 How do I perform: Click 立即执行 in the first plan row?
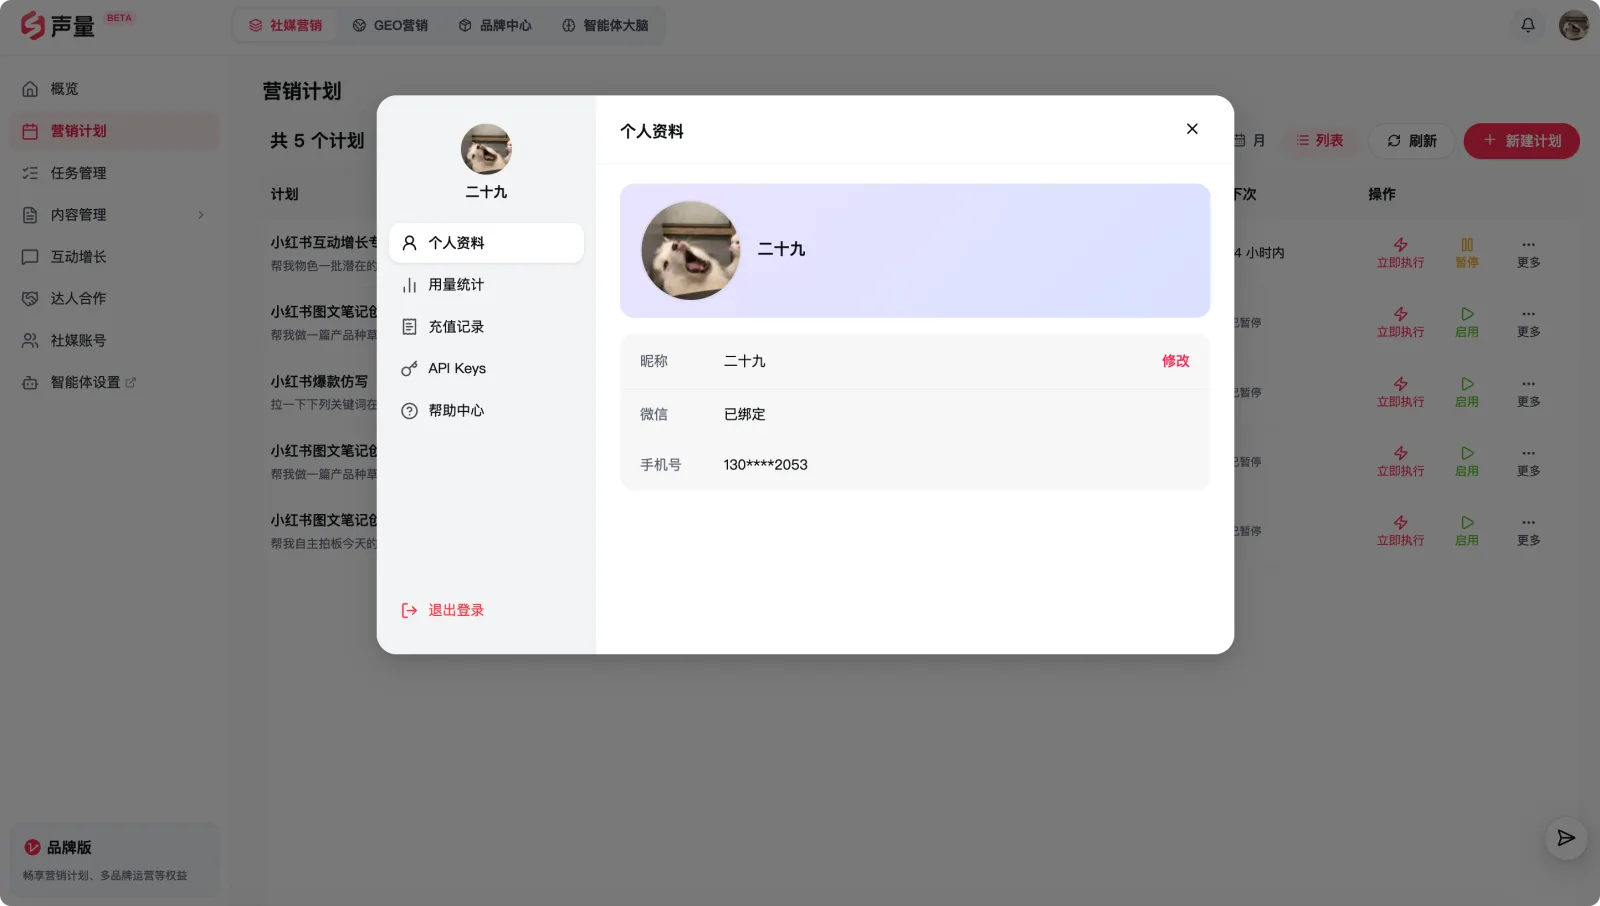pos(1400,253)
